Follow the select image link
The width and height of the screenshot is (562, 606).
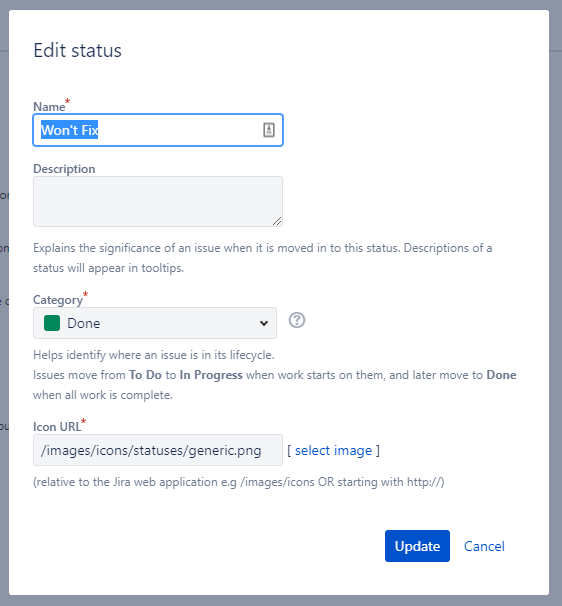click(x=333, y=451)
